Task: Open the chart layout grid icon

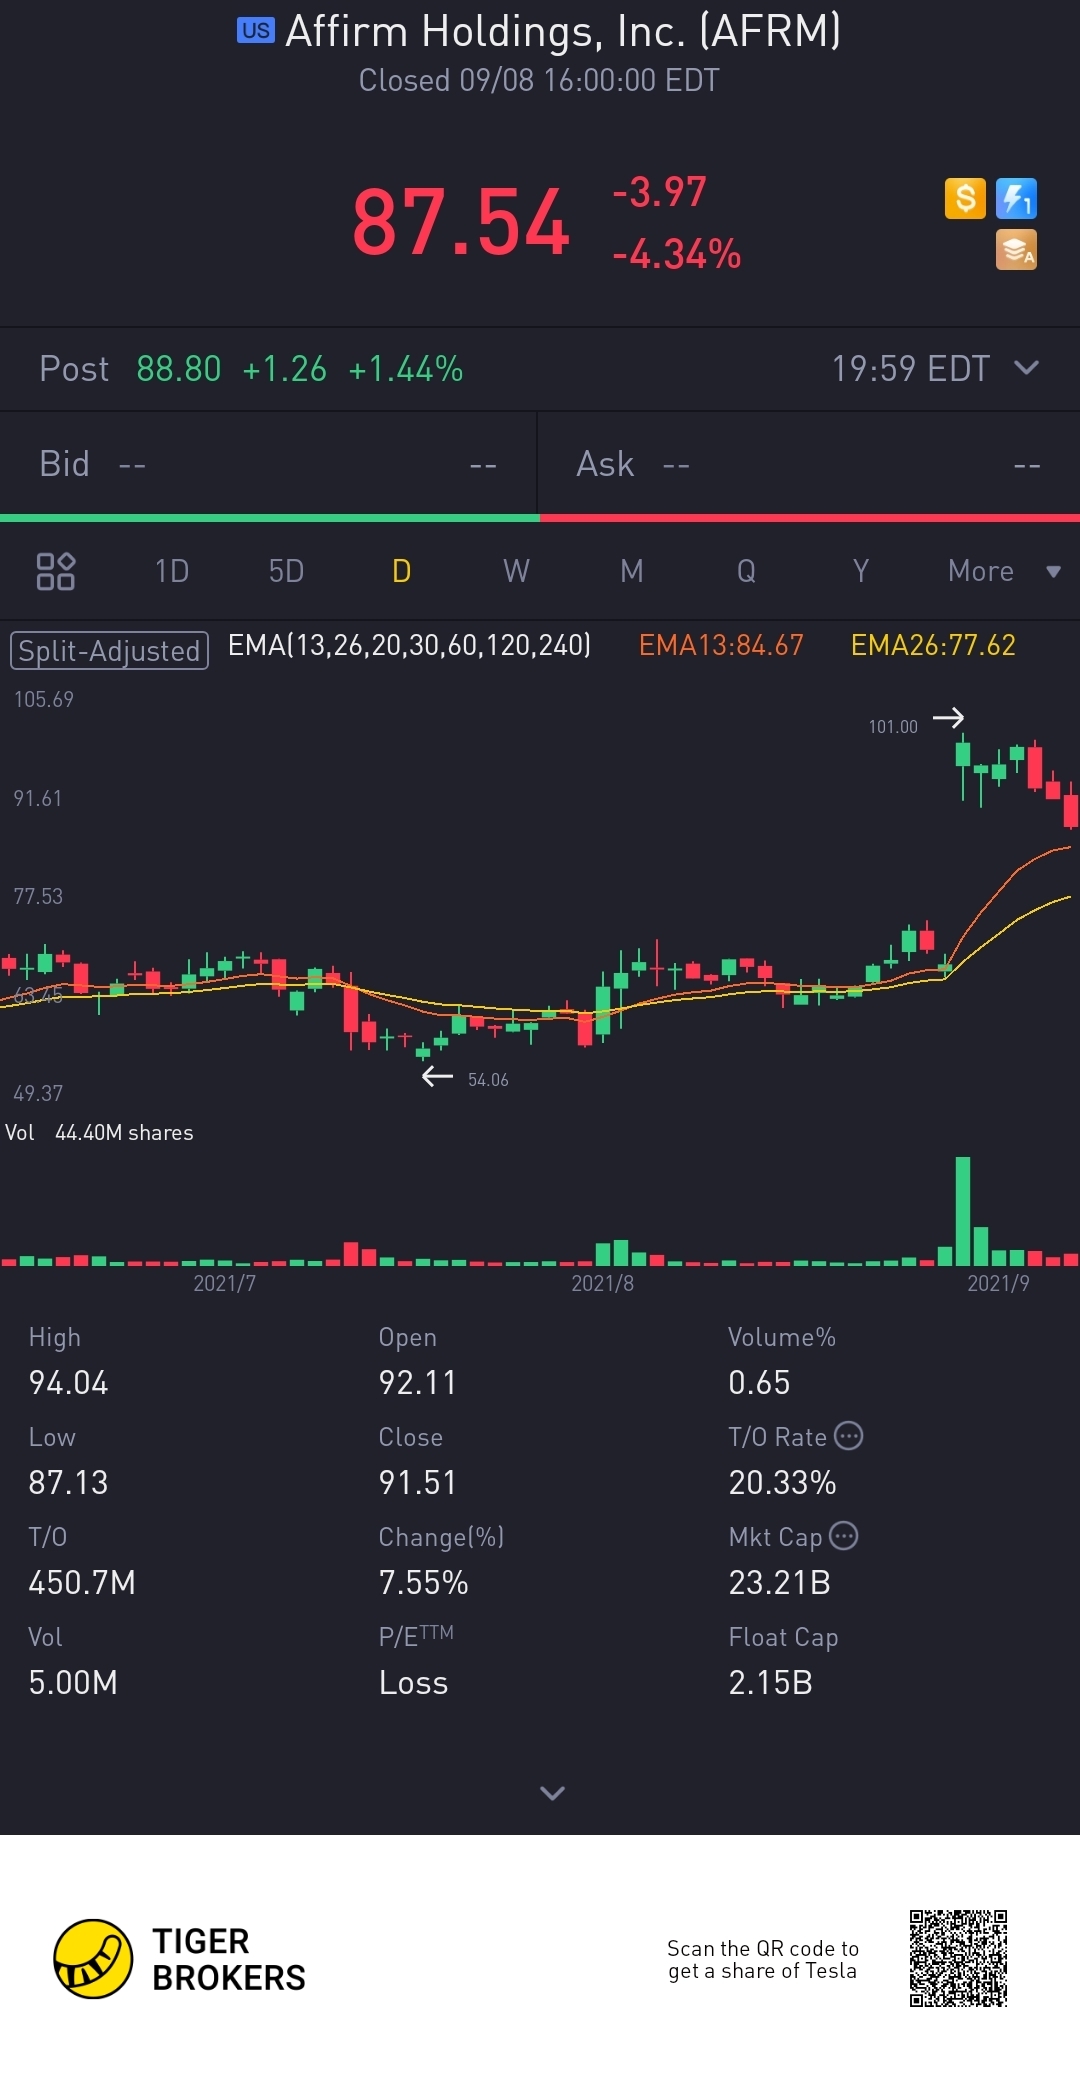Action: (x=56, y=571)
